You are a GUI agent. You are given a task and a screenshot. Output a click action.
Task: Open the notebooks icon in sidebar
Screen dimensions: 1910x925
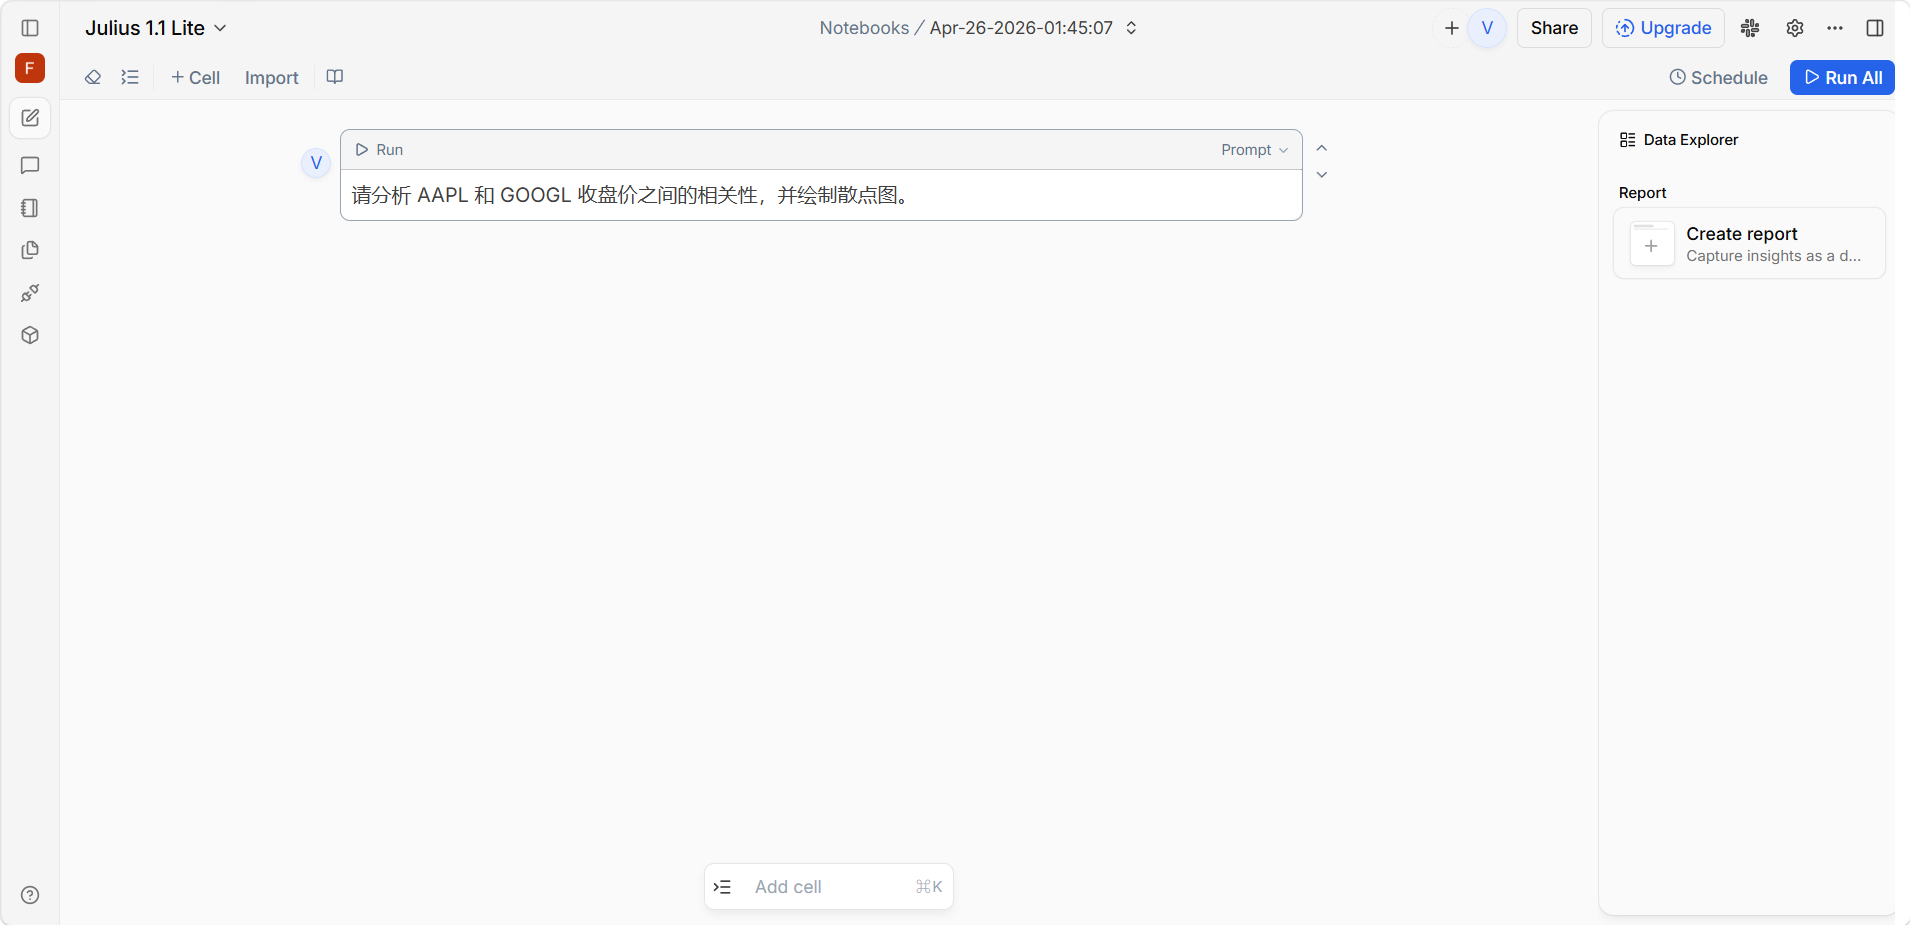coord(30,208)
